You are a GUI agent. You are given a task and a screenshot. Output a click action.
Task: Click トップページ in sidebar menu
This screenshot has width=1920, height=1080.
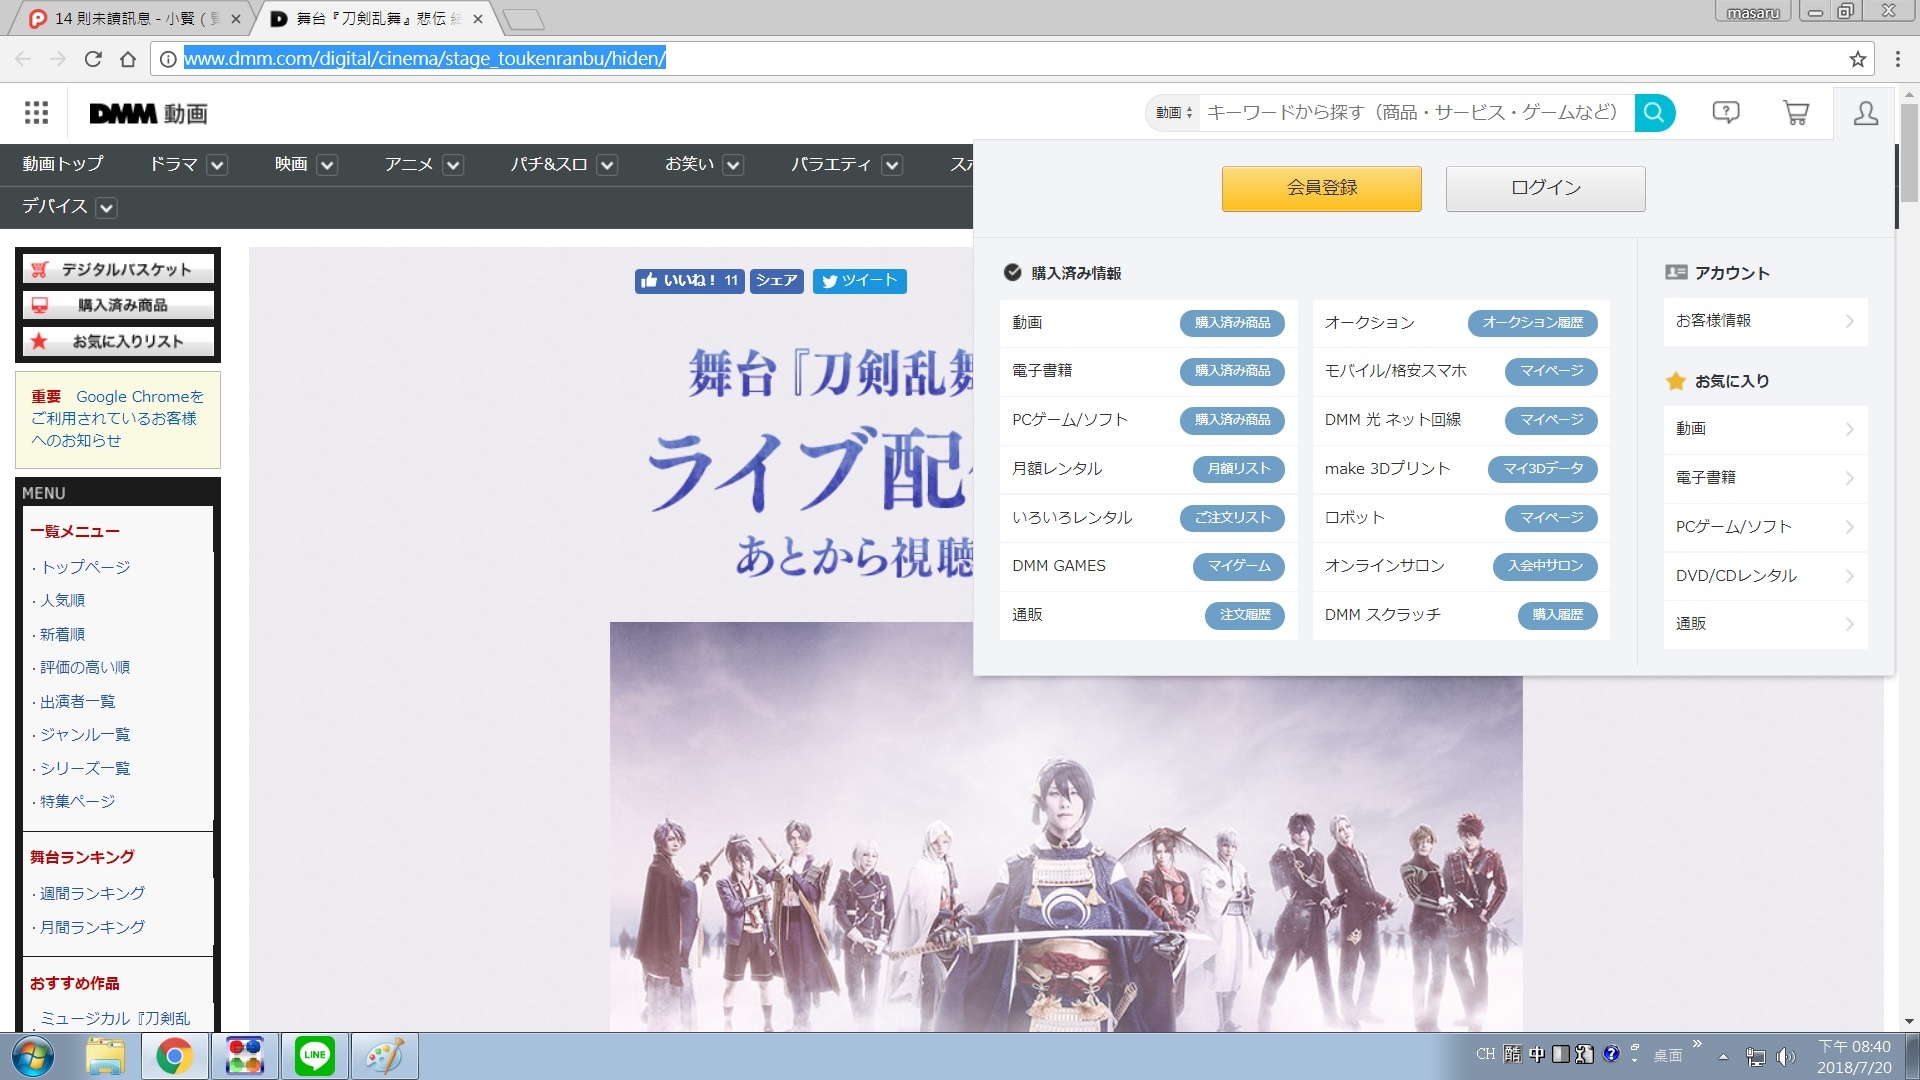pos(85,567)
